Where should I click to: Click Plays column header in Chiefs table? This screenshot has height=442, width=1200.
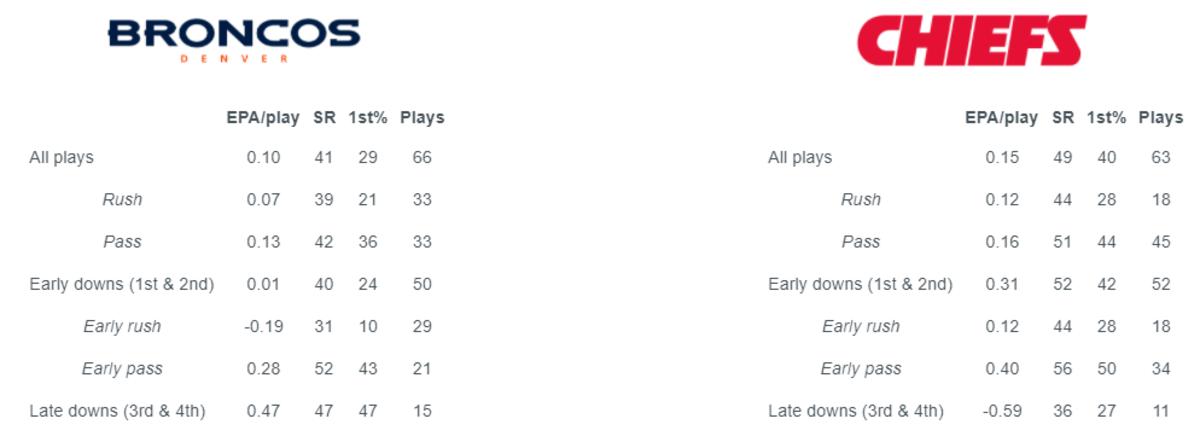point(1160,117)
